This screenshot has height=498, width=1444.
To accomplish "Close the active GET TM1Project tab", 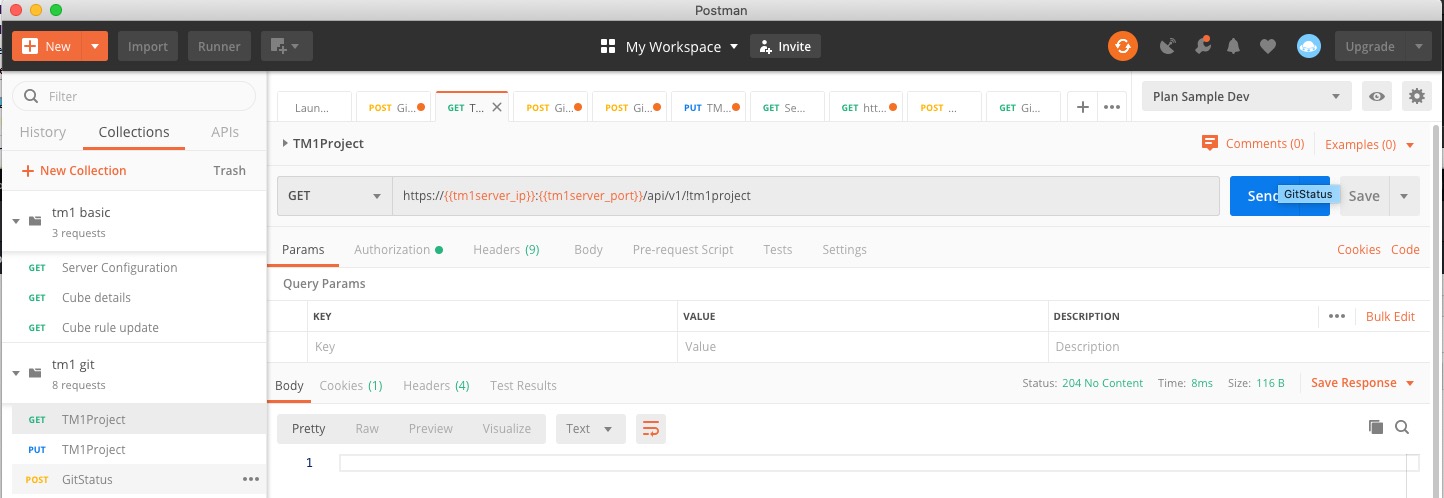I will (497, 107).
